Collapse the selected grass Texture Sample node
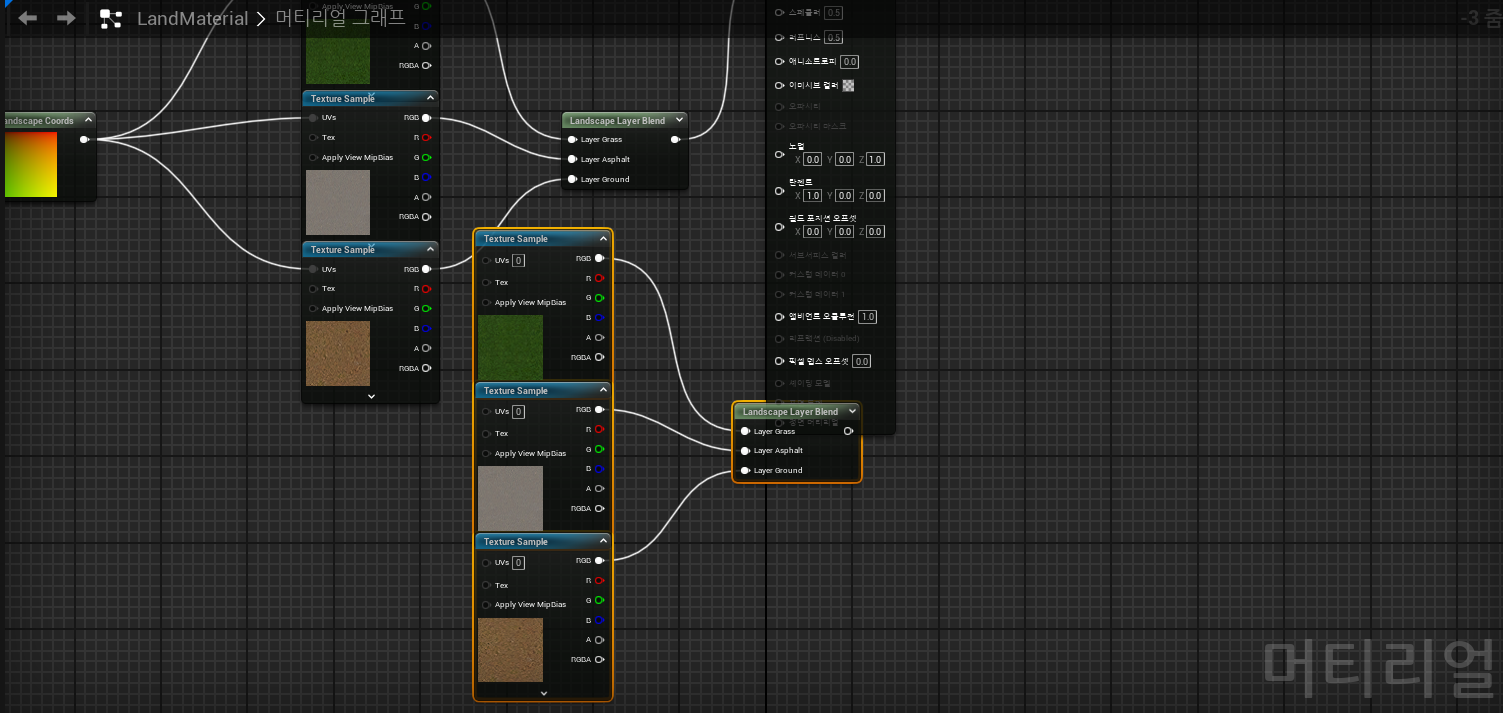1503x713 pixels. pos(603,238)
